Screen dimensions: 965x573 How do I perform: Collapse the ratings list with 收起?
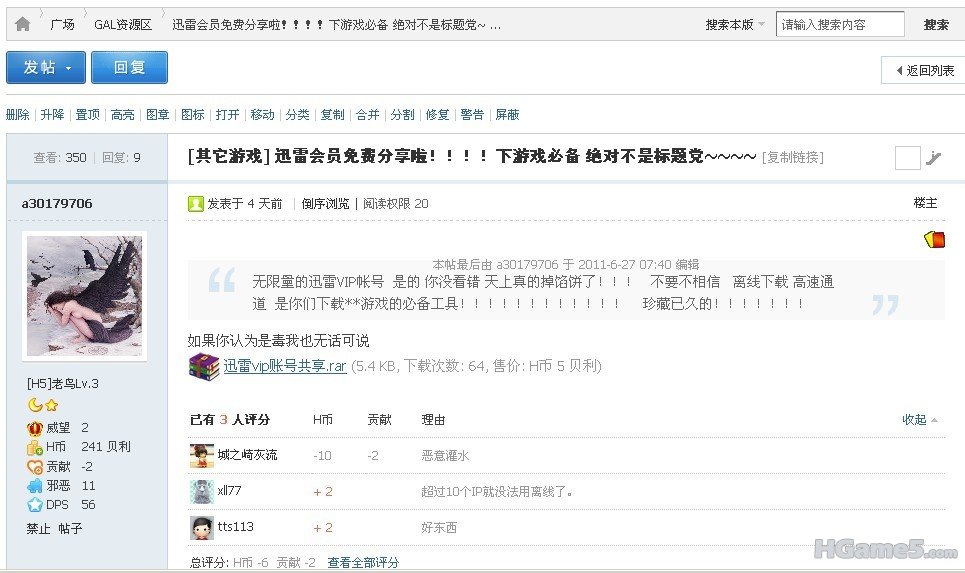click(x=919, y=420)
